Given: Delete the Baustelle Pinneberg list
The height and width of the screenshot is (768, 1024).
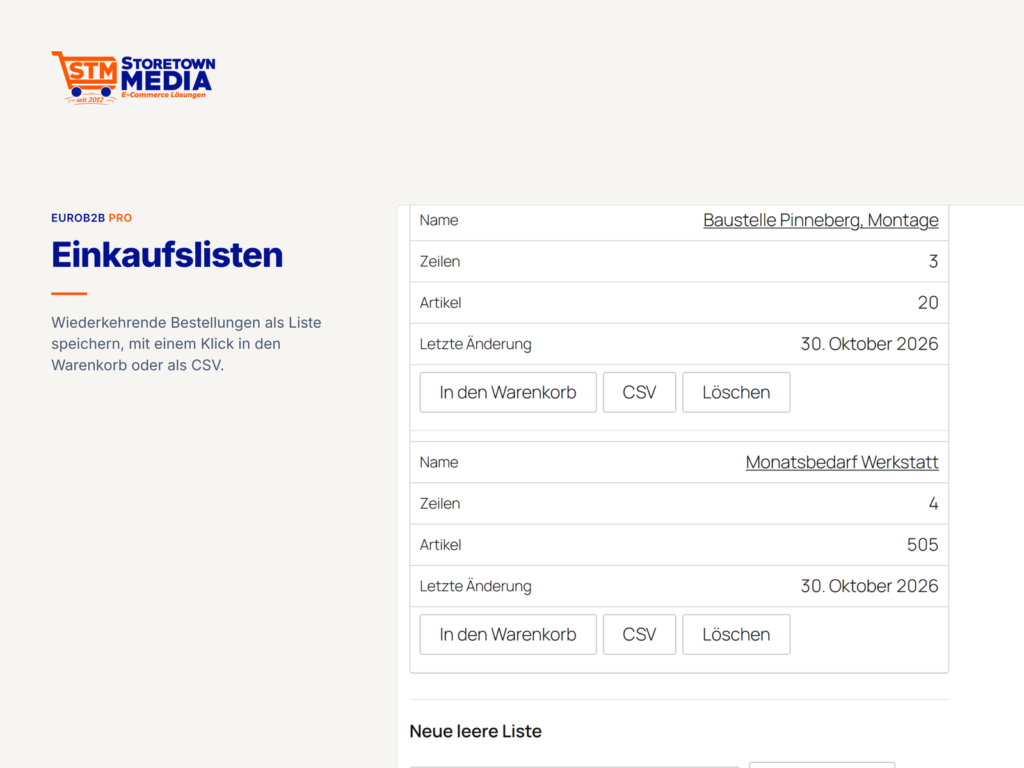Looking at the screenshot, I should point(736,392).
